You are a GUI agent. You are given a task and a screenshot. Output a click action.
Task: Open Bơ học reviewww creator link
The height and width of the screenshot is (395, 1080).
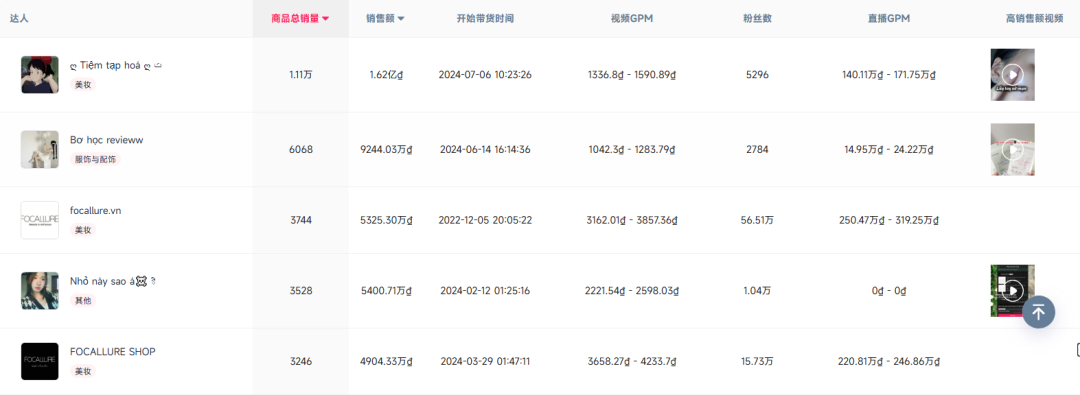107,140
